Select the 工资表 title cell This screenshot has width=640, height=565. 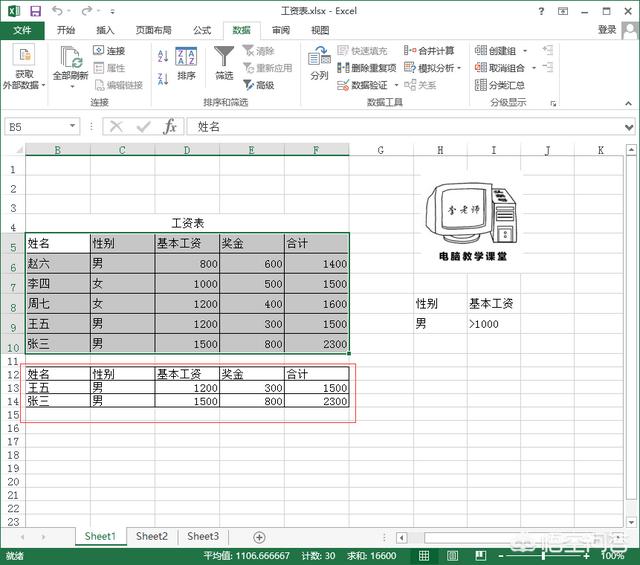click(x=187, y=223)
